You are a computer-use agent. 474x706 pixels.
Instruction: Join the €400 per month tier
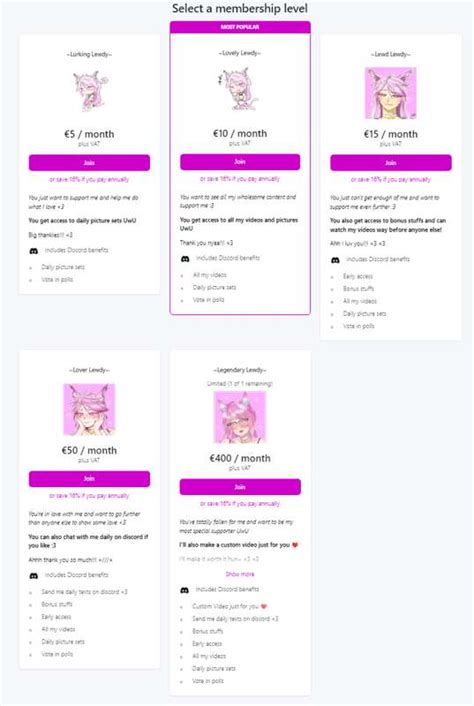(240, 487)
